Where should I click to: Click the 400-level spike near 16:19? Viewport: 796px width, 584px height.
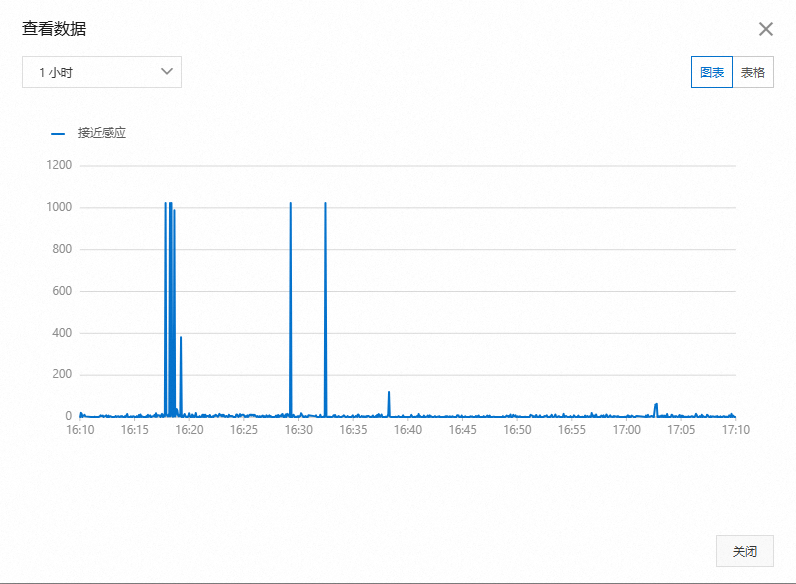pos(181,377)
